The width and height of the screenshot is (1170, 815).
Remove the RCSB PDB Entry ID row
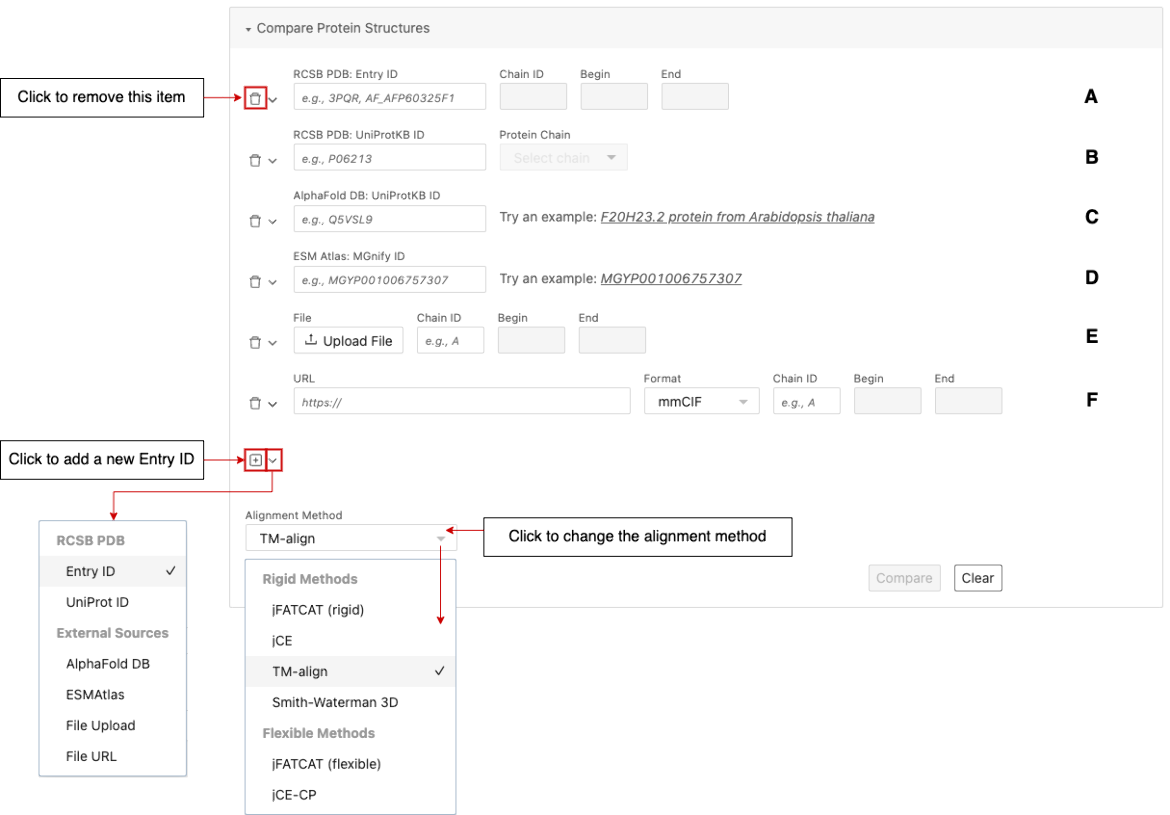(256, 97)
